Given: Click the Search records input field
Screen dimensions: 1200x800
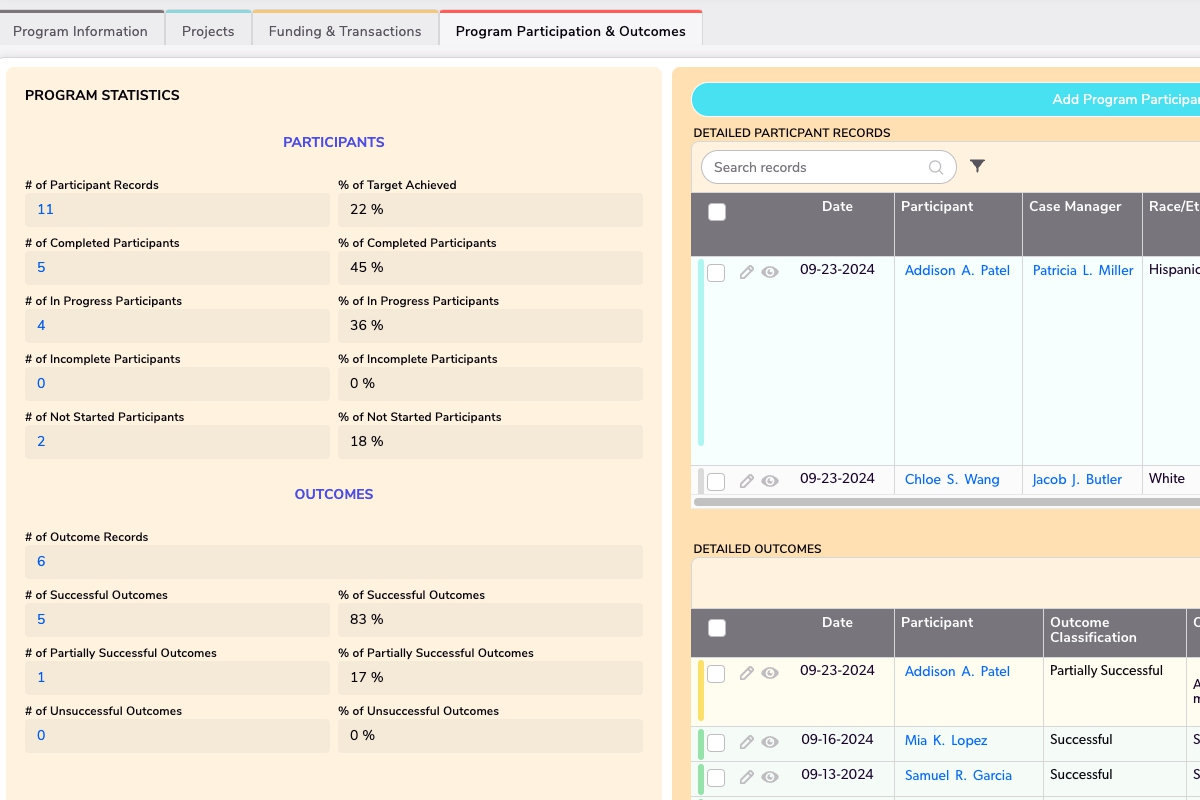Looking at the screenshot, I should click(815, 168).
